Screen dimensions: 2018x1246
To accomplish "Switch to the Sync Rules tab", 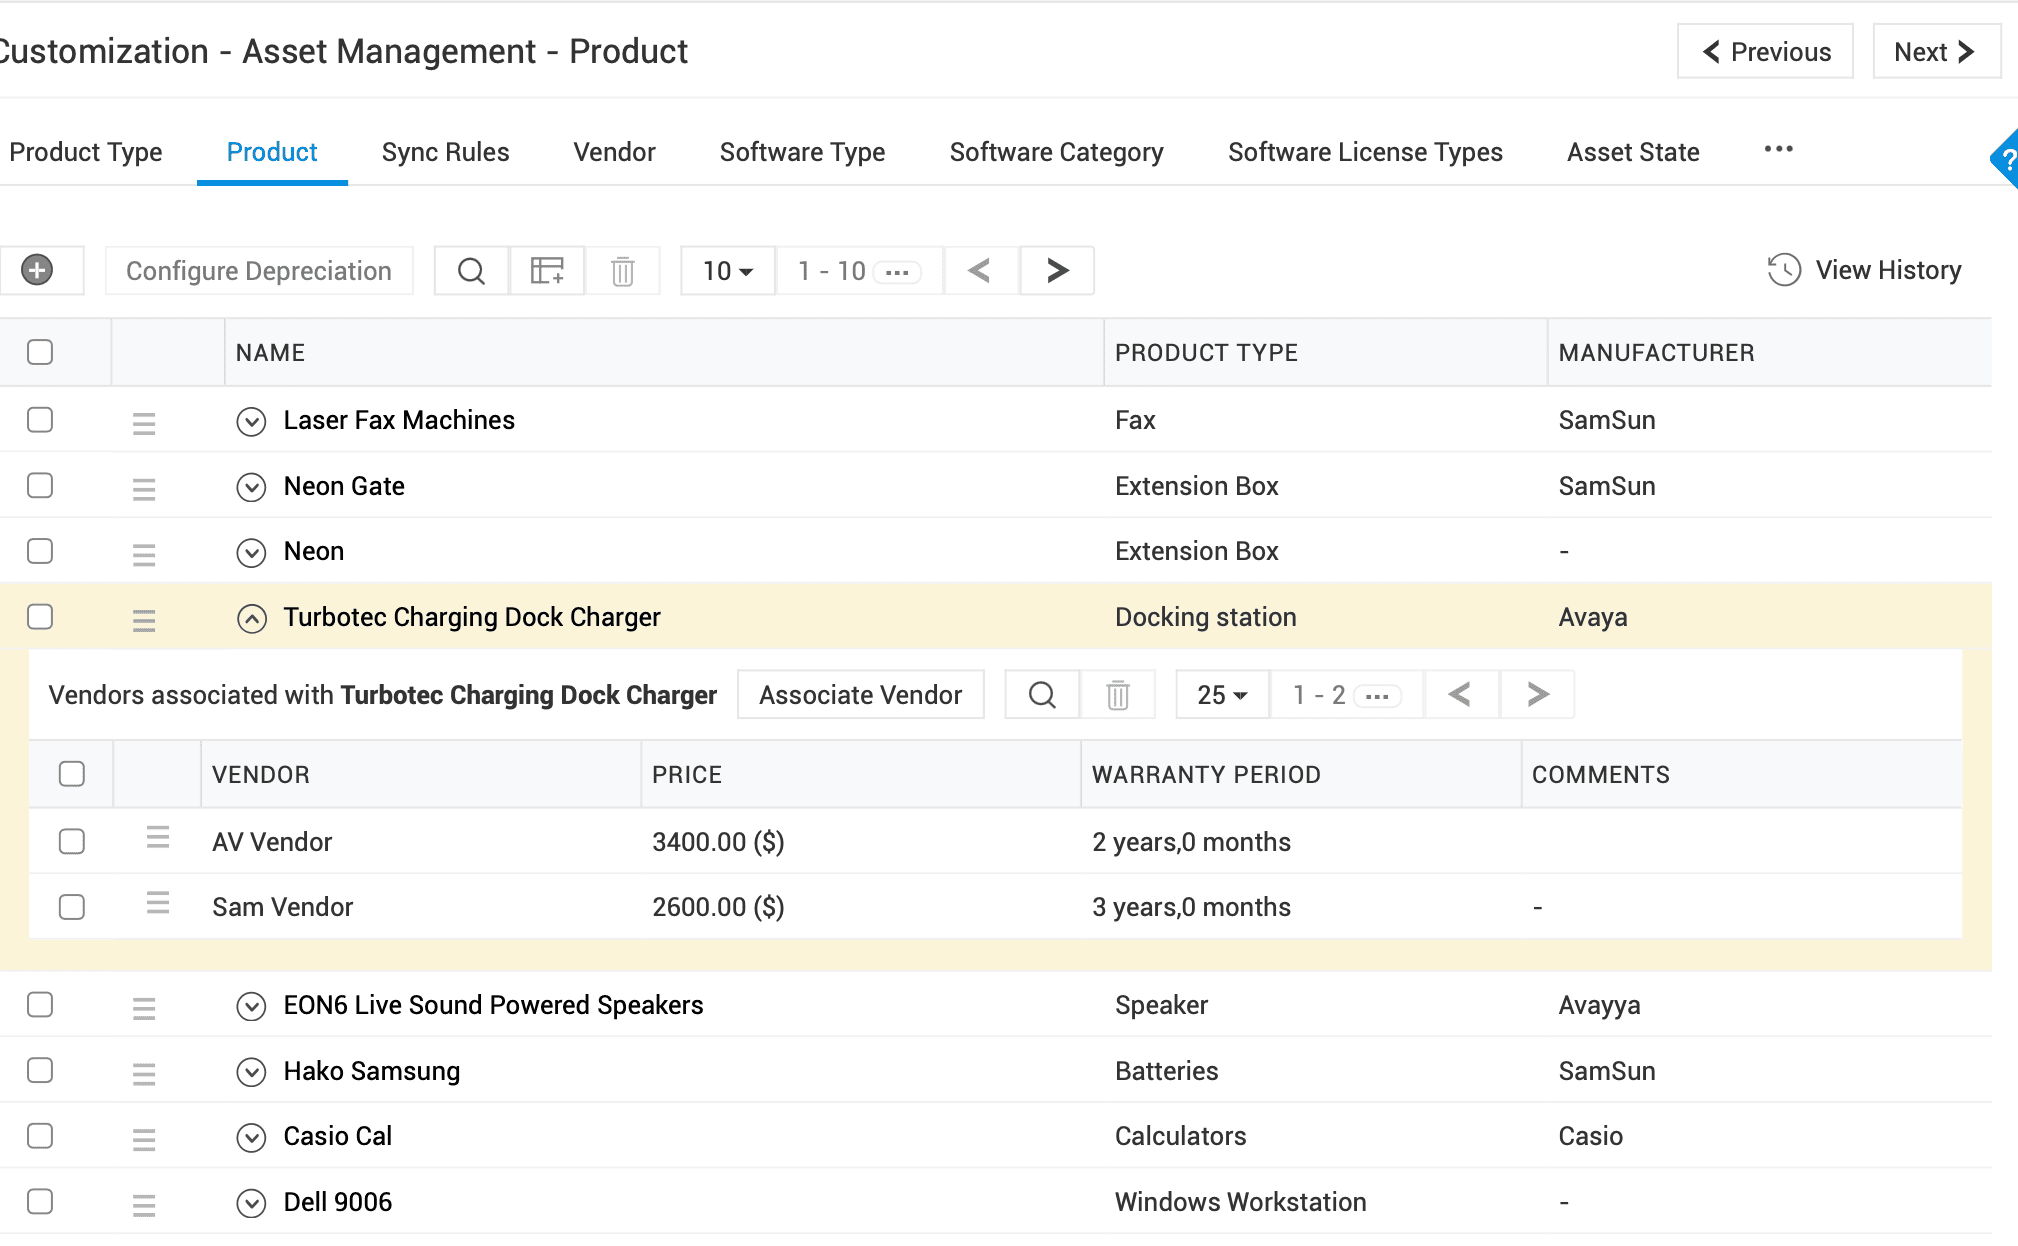I will [x=445, y=152].
